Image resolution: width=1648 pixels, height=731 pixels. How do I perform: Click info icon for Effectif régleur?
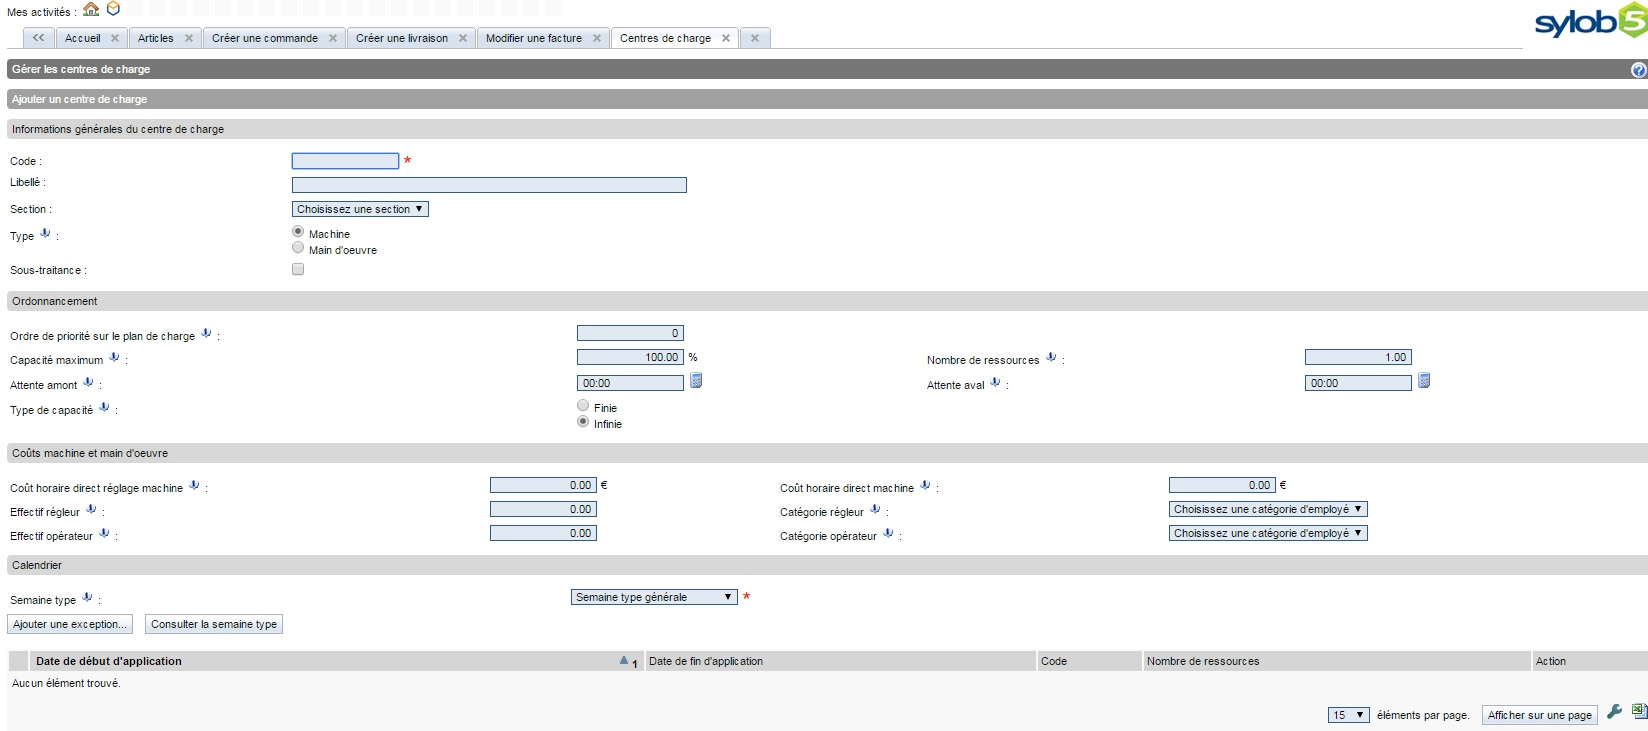point(91,510)
